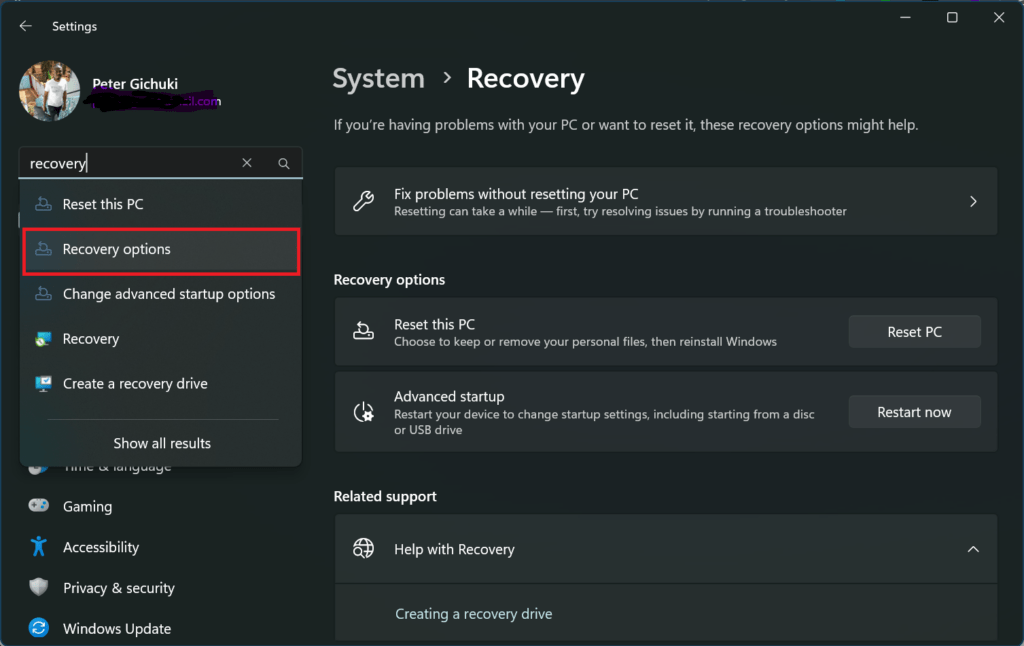Click Peter Gichuki's profile picture
This screenshot has height=646, width=1024.
click(x=49, y=90)
